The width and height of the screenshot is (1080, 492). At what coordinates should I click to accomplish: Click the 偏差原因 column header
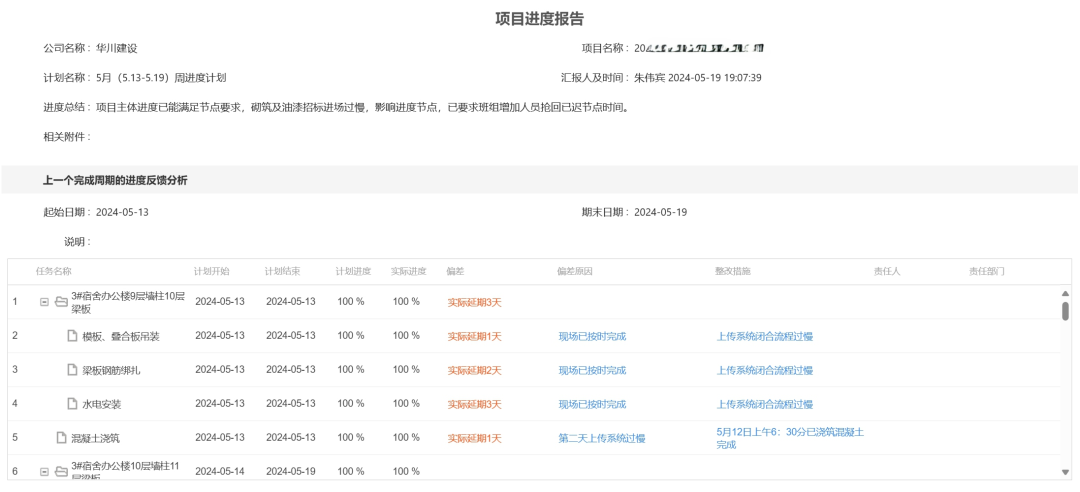point(575,271)
